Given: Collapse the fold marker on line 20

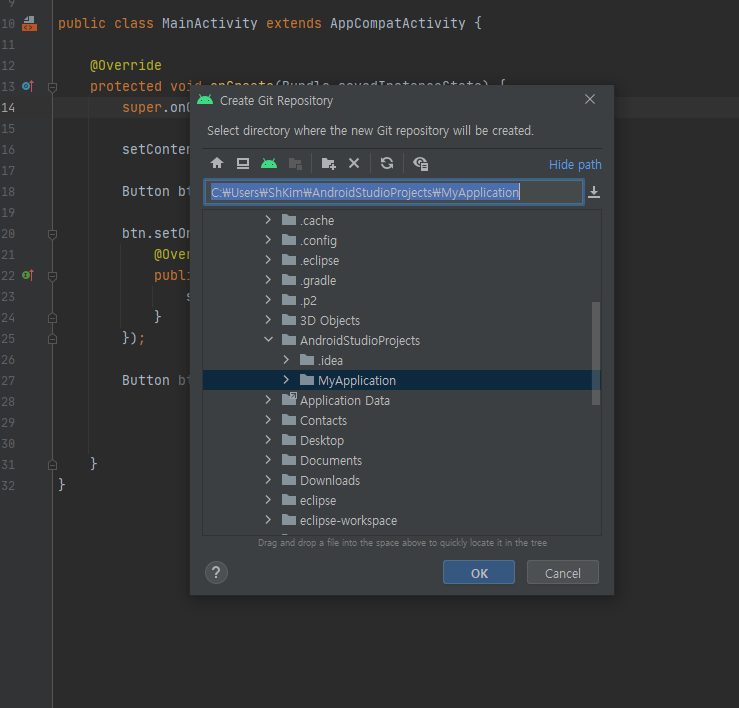Looking at the screenshot, I should 52,234.
